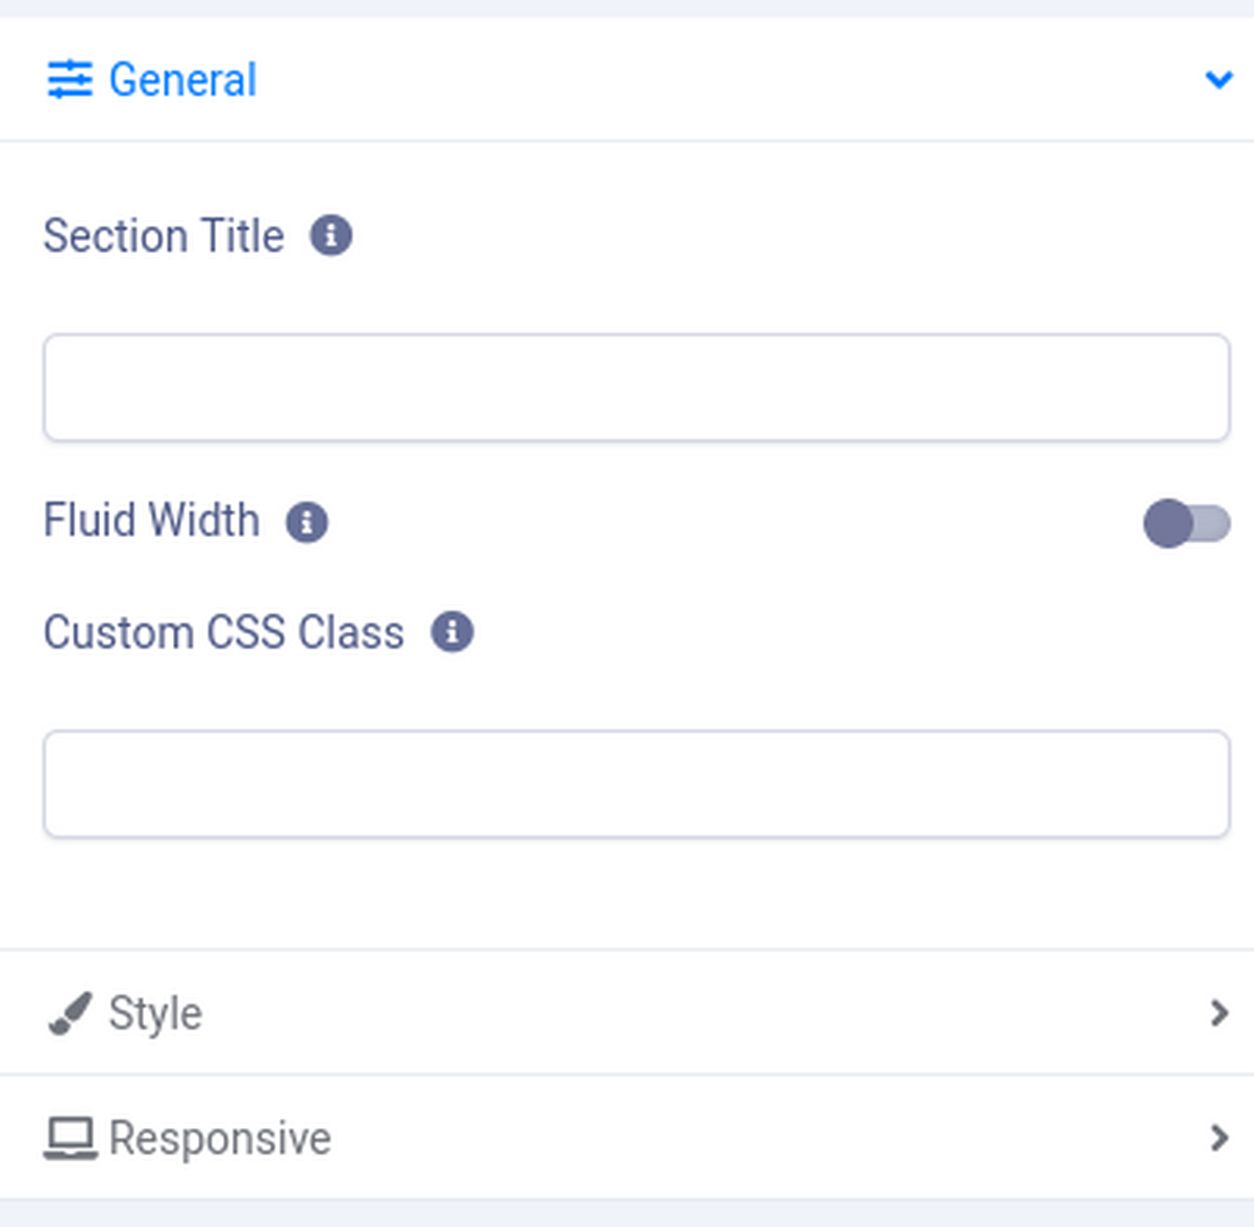Expand Style using its right chevron

tap(1218, 1013)
